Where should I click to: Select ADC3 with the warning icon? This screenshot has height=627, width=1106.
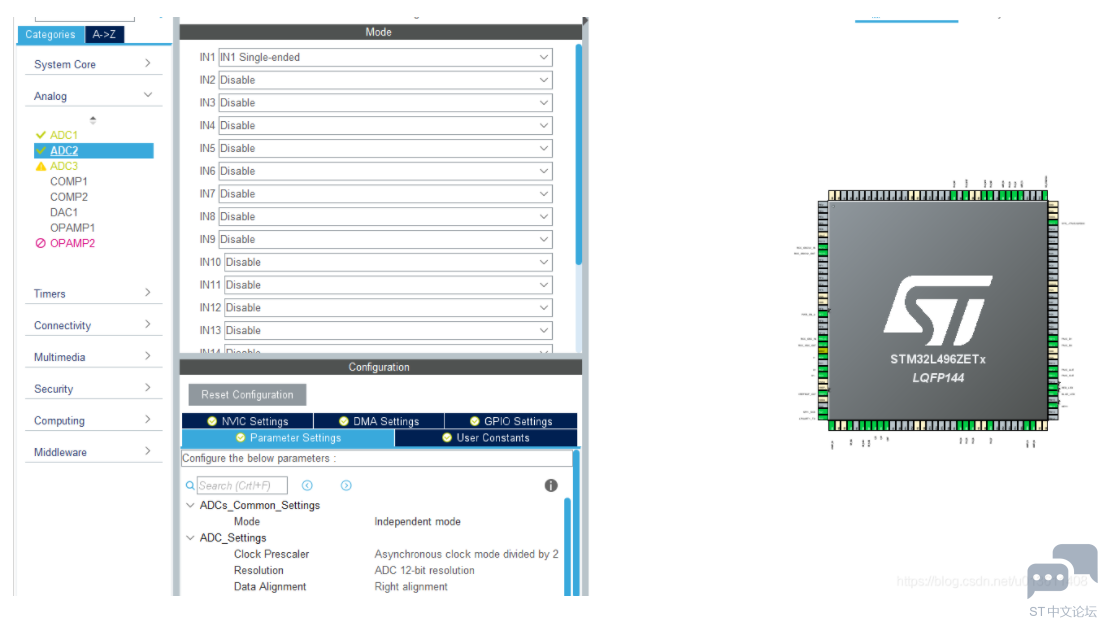pos(63,166)
